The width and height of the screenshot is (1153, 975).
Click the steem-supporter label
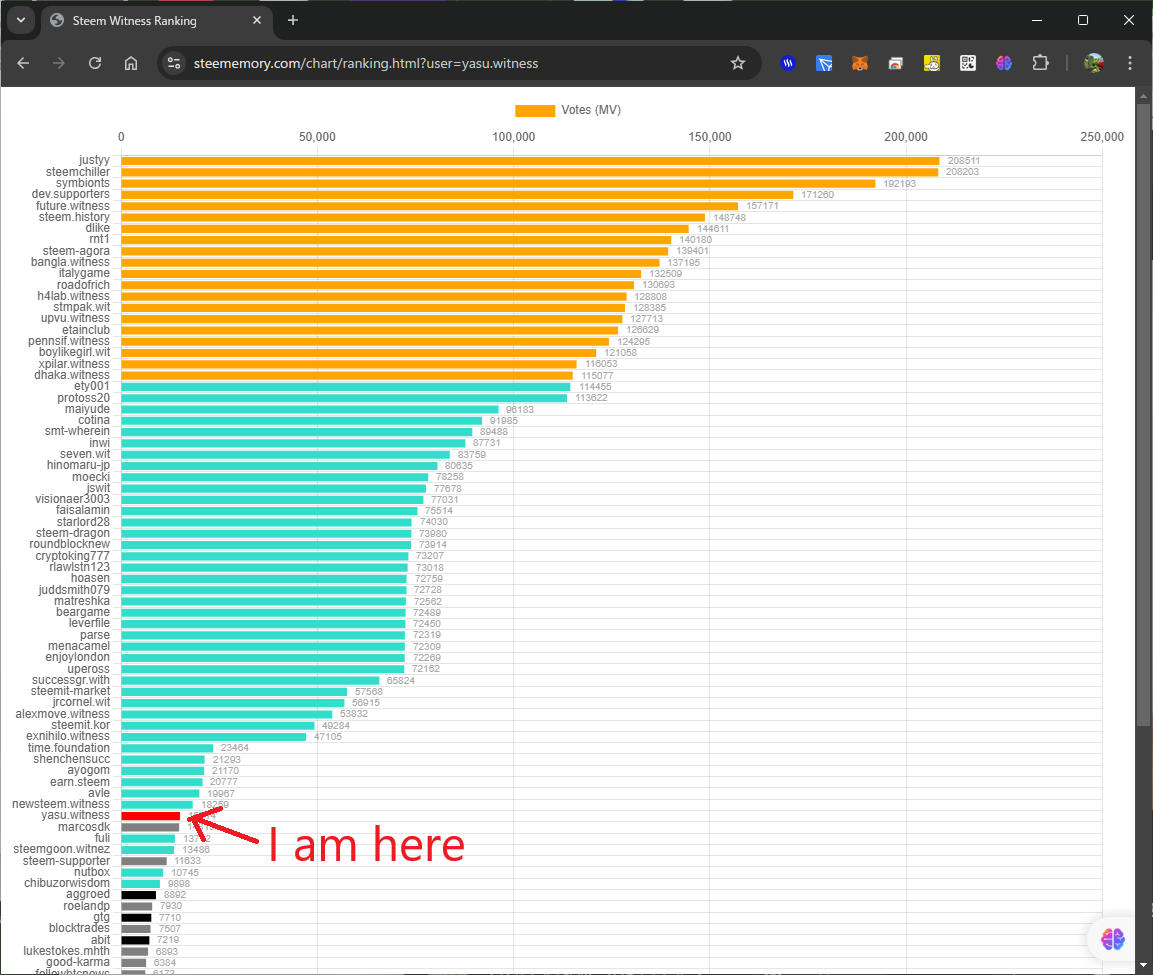[66, 861]
